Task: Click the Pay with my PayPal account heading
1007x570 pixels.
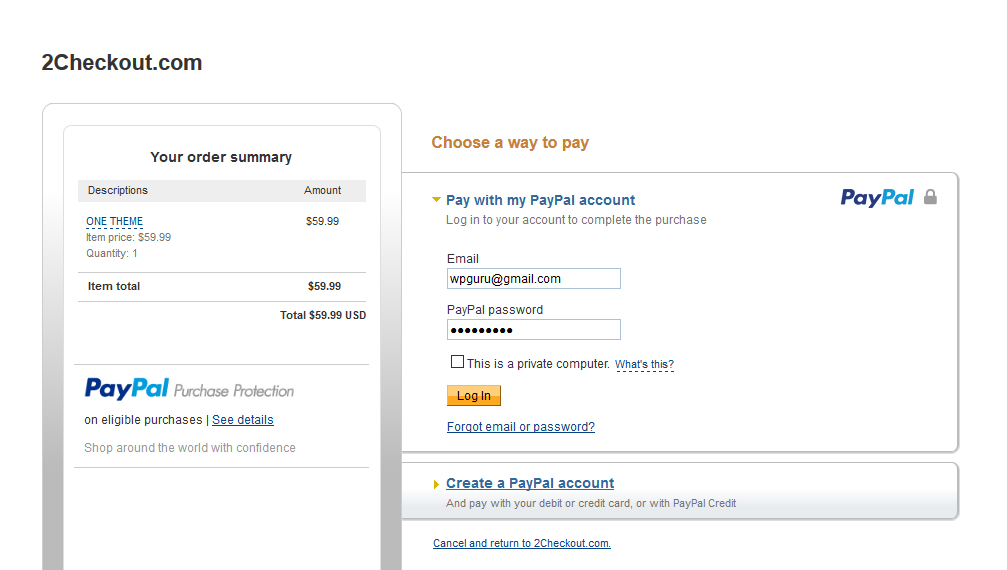Action: [x=540, y=200]
